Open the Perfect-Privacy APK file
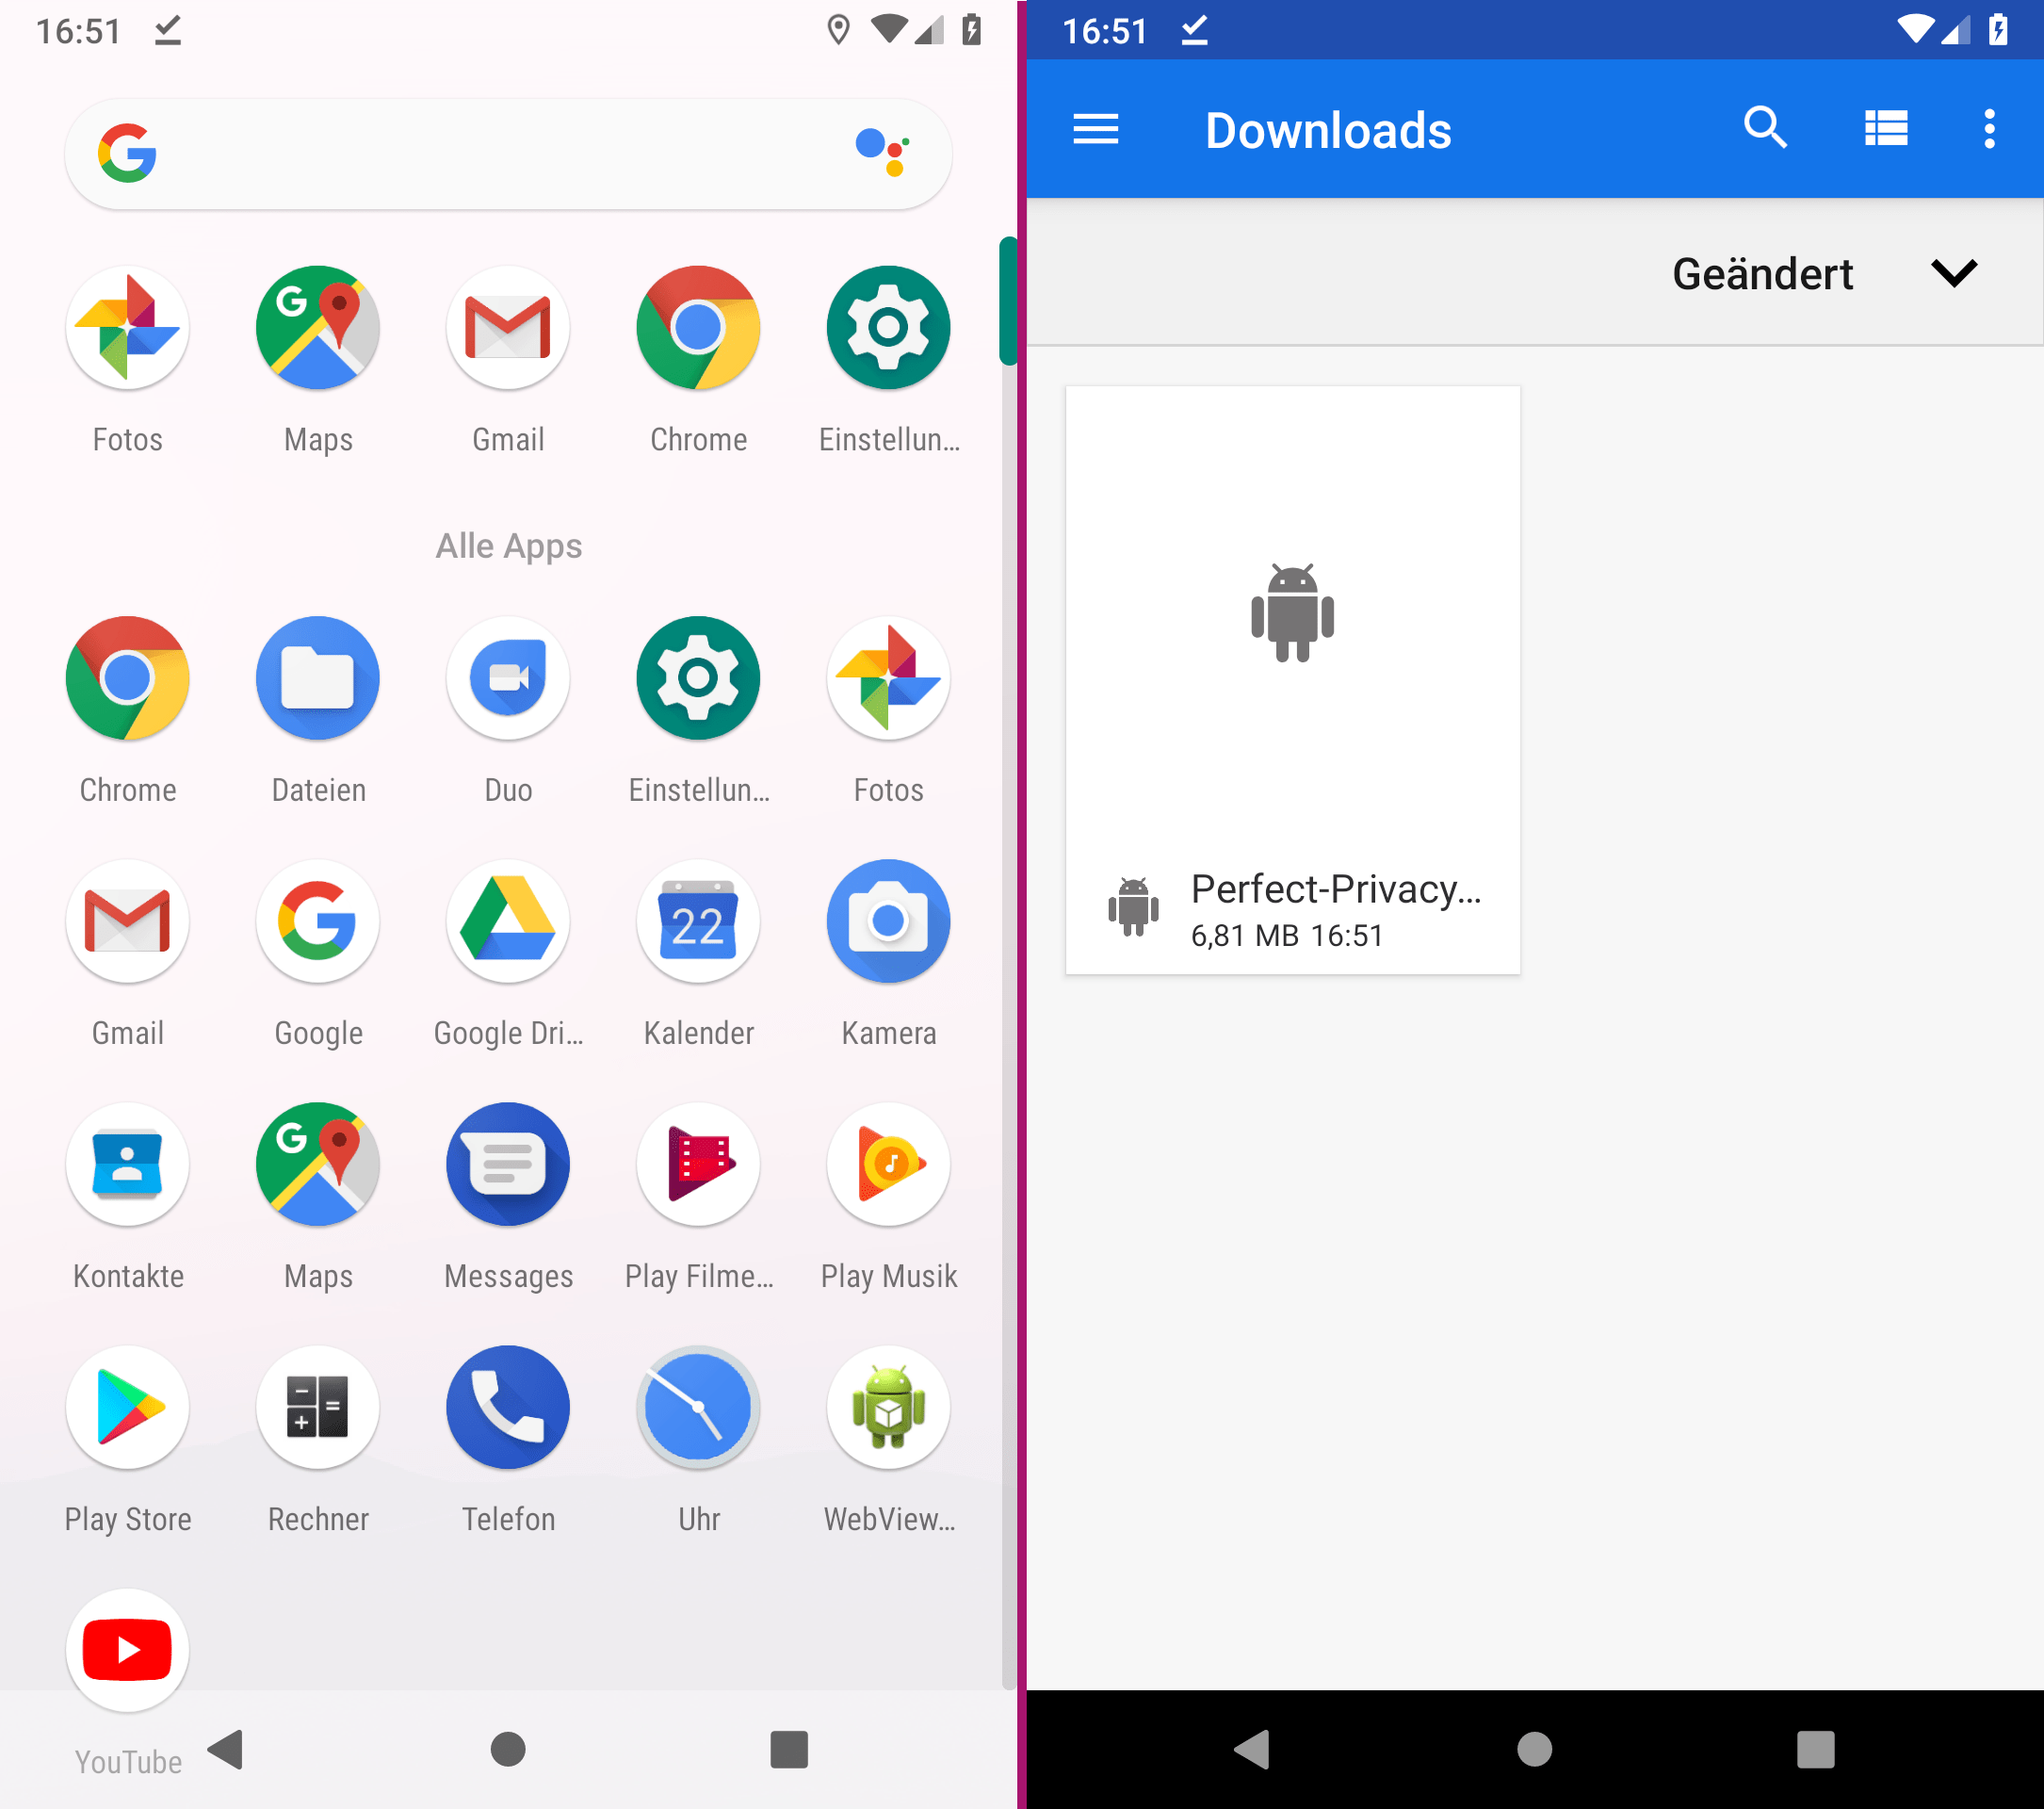Image resolution: width=2044 pixels, height=1809 pixels. pyautogui.click(x=1291, y=681)
